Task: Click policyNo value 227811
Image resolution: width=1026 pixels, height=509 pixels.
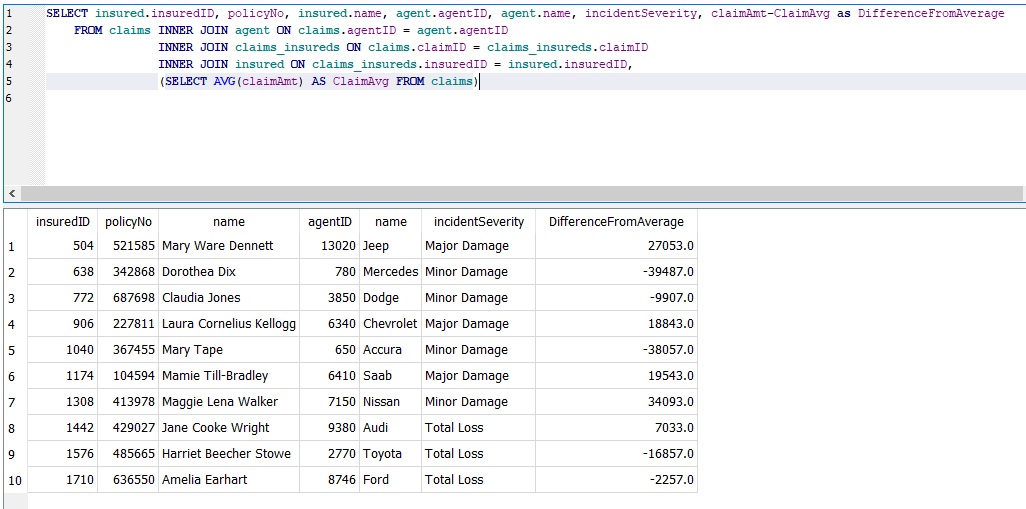Action: click(128, 324)
